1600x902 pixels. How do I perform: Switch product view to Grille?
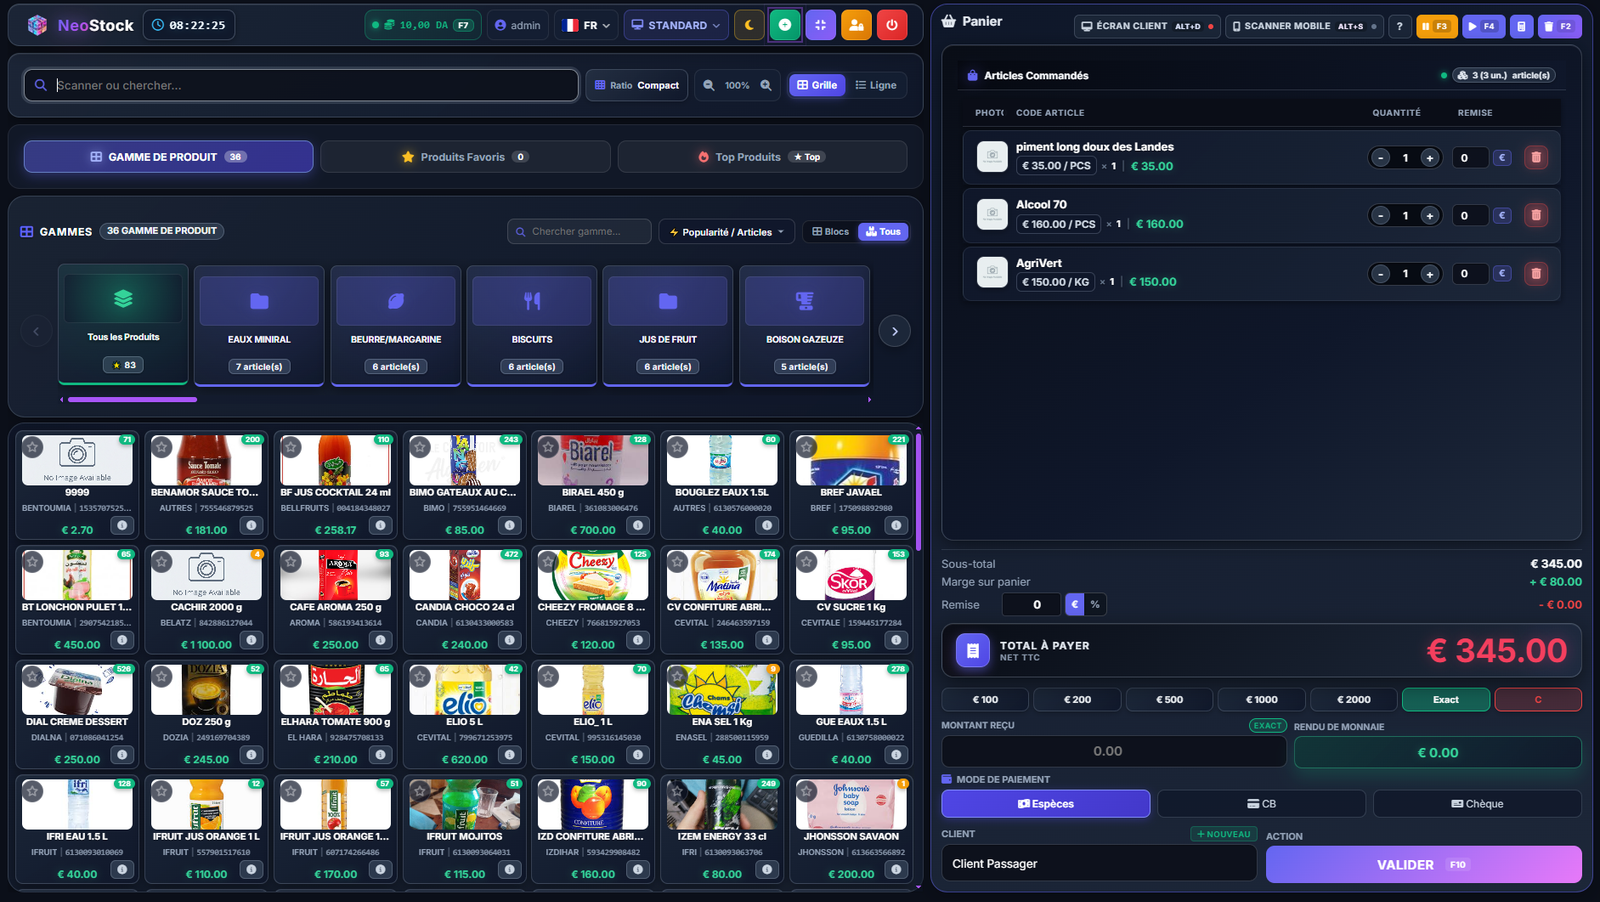click(817, 85)
